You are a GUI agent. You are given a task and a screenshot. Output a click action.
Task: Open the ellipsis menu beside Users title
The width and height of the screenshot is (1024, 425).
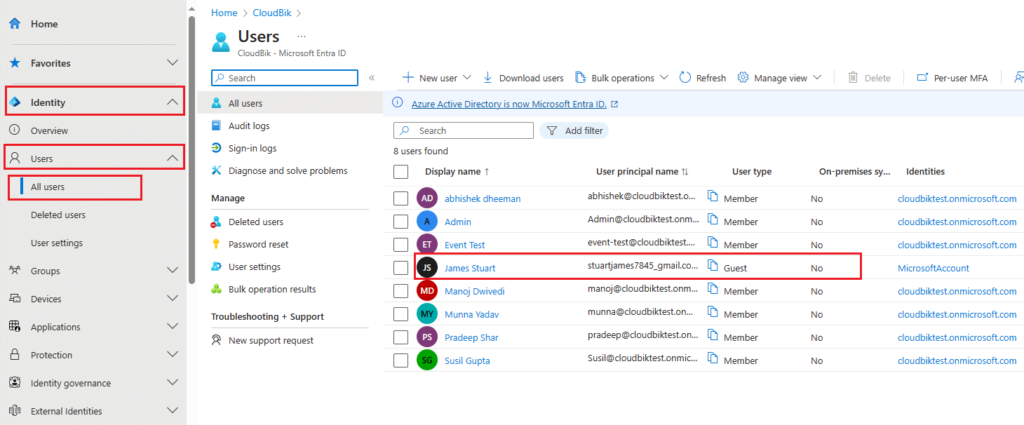pyautogui.click(x=301, y=36)
